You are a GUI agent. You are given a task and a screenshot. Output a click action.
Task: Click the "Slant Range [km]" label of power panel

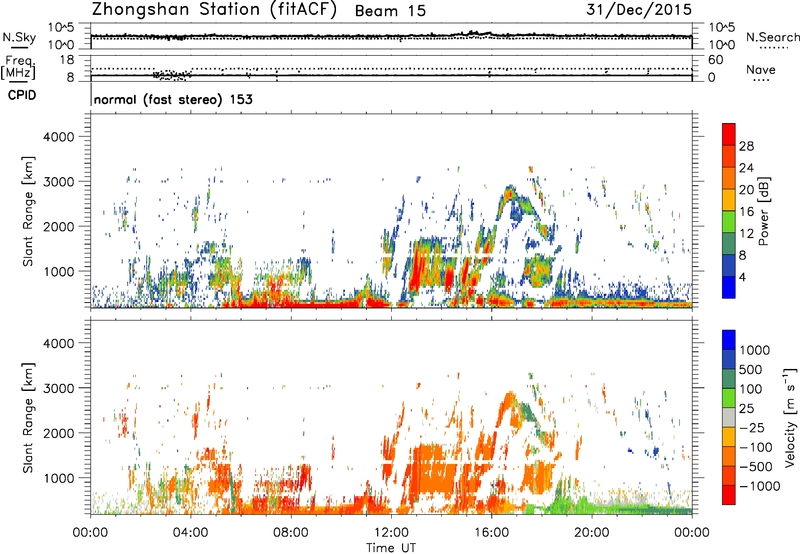click(28, 211)
